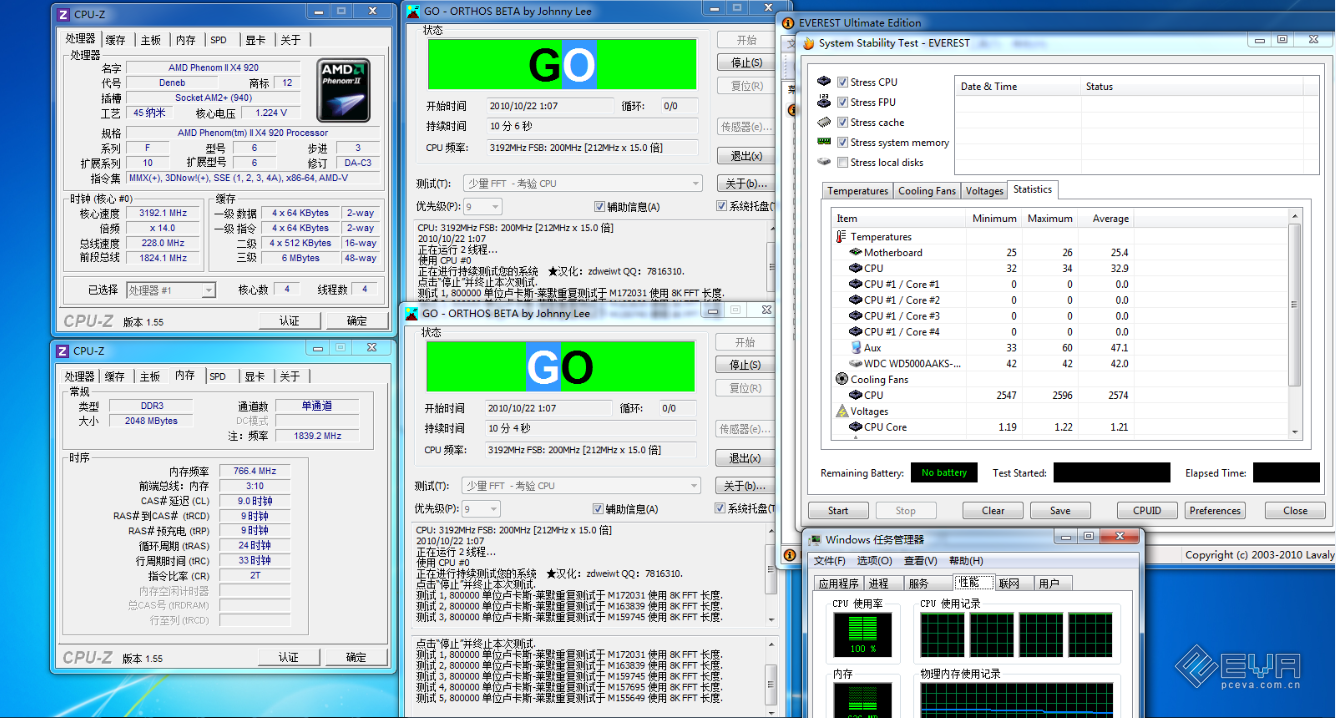1336x718 pixels.
Task: Click the flame icon of System Stability Test
Action: click(x=808, y=43)
